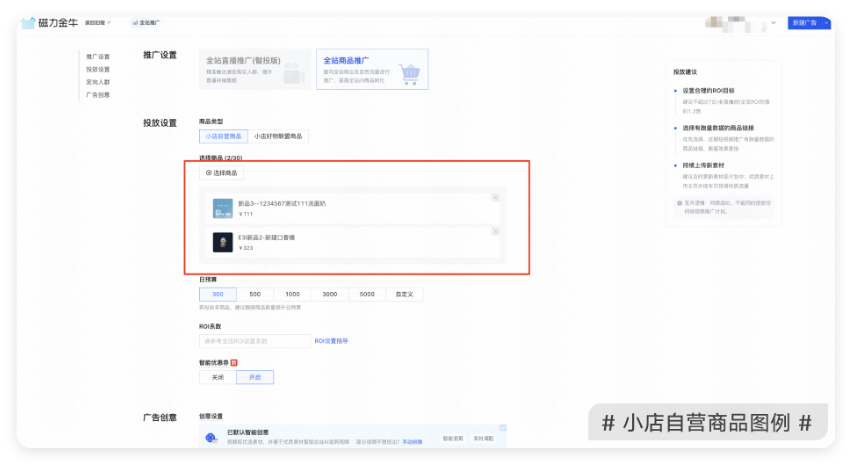Choose 小店自营商品 product type
The height and width of the screenshot is (464, 851).
pyautogui.click(x=224, y=136)
